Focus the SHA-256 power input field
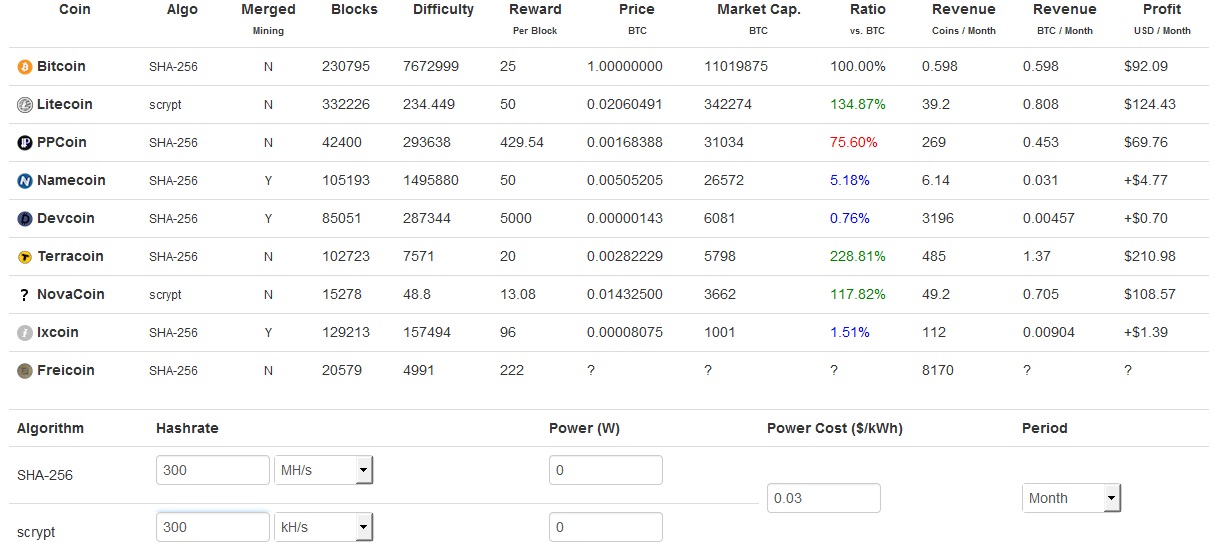Image resolution: width=1219 pixels, height=558 pixels. click(x=606, y=470)
